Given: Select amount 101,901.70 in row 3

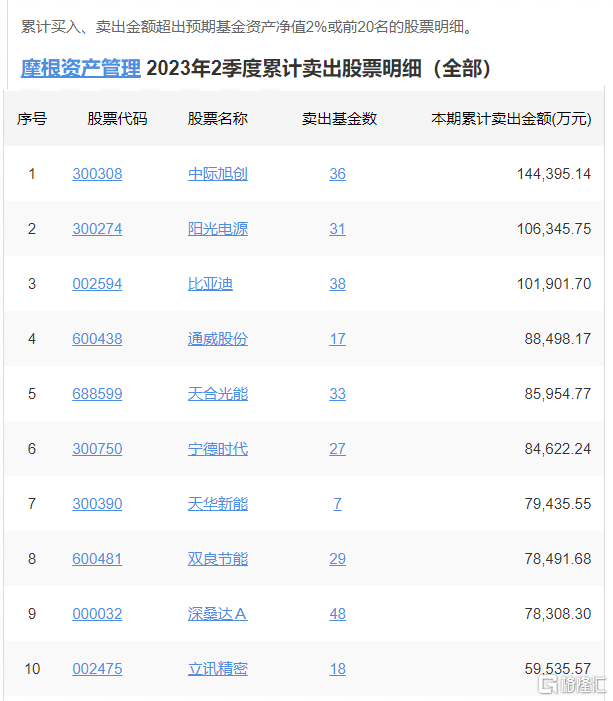Looking at the screenshot, I should pos(554,284).
